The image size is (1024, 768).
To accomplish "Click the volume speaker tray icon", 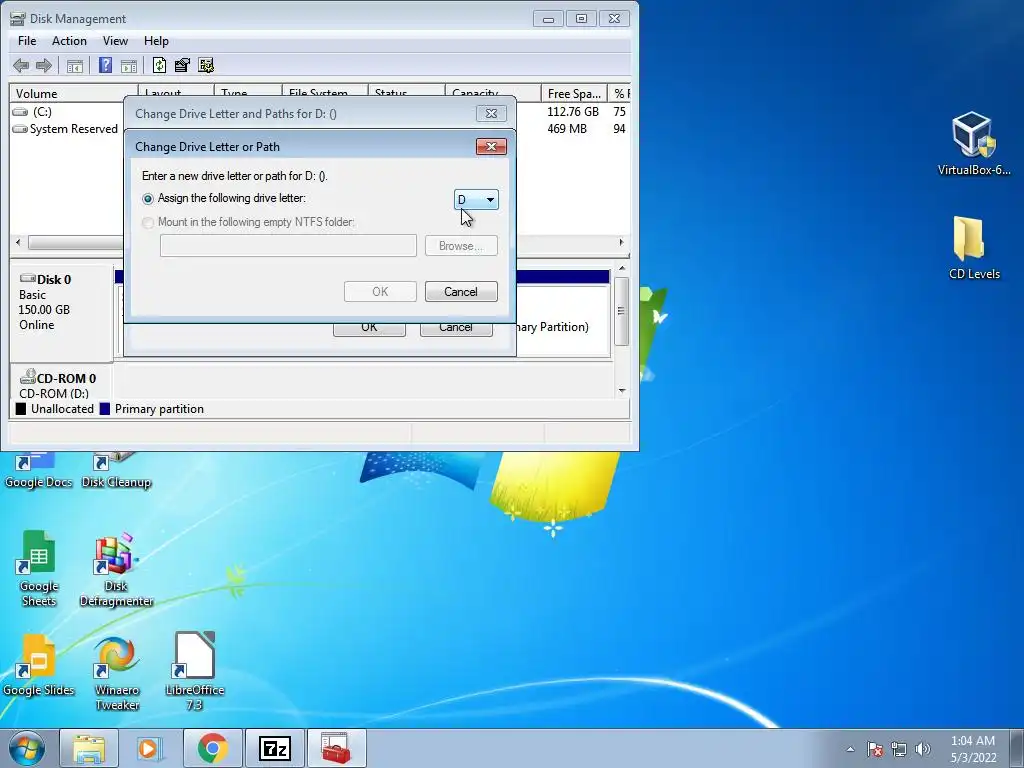I will pyautogui.click(x=923, y=749).
